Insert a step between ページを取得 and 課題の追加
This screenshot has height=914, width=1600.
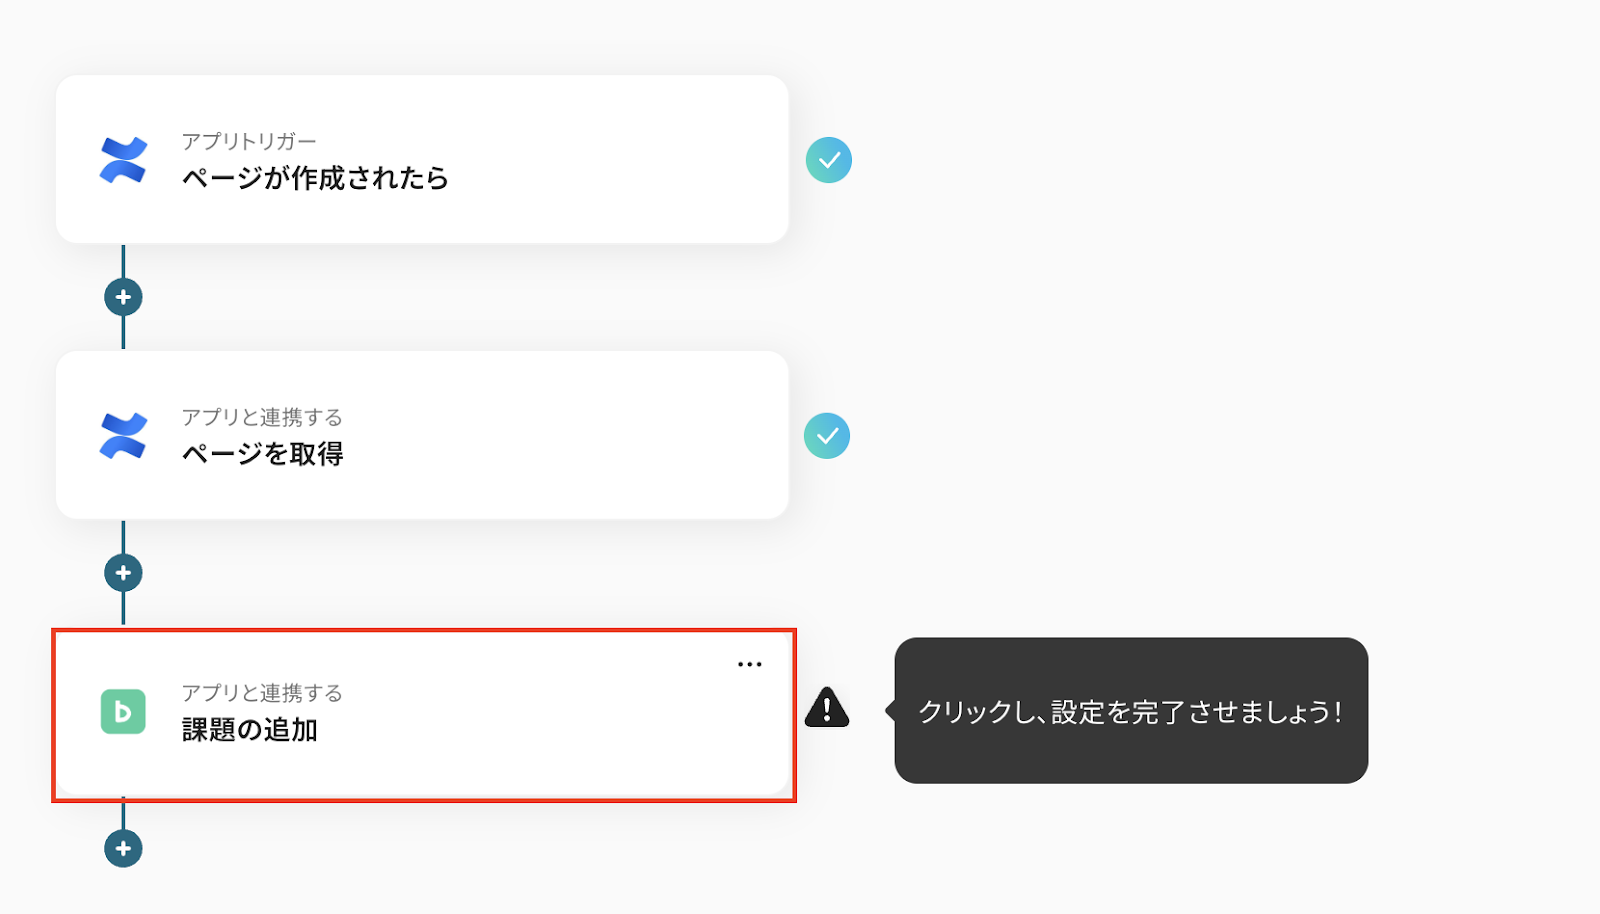click(x=123, y=573)
